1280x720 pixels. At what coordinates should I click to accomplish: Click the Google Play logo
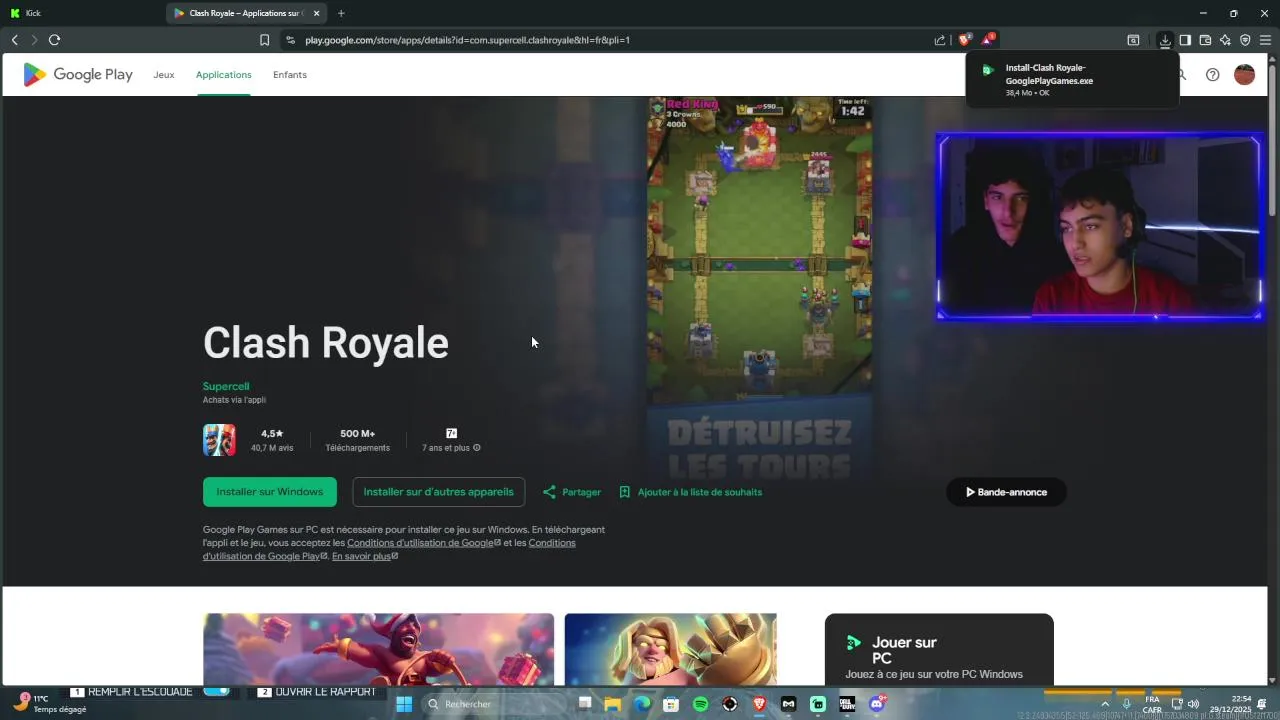[78, 75]
